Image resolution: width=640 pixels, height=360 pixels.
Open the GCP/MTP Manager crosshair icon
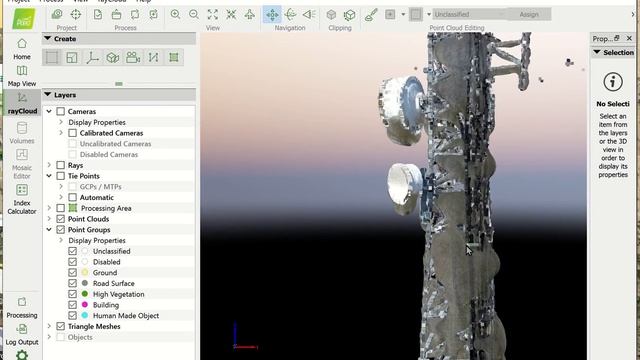tap(76, 14)
